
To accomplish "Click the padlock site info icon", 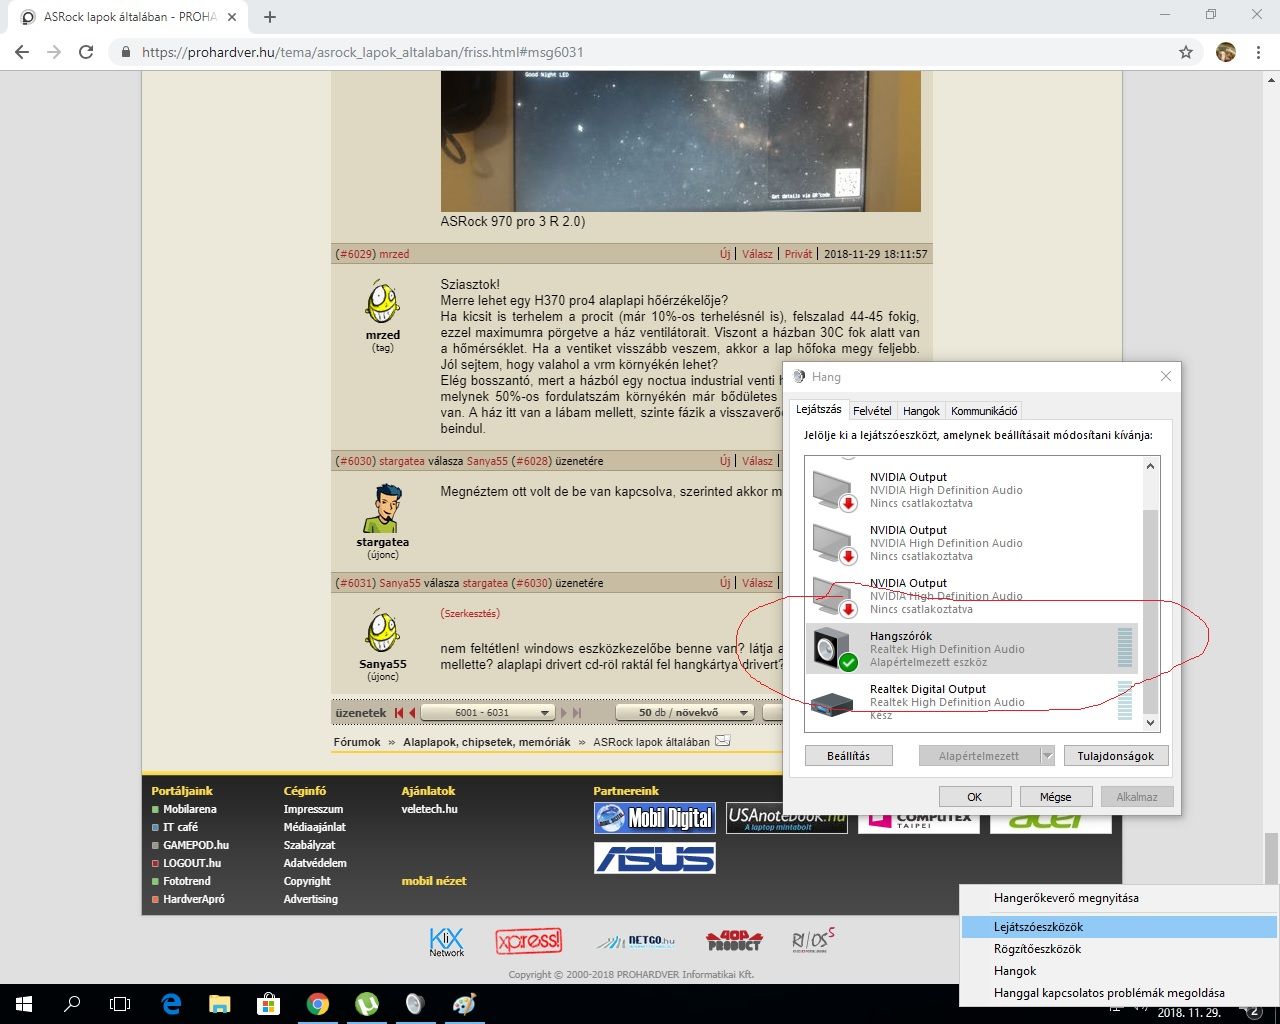I will pyautogui.click(x=126, y=52).
